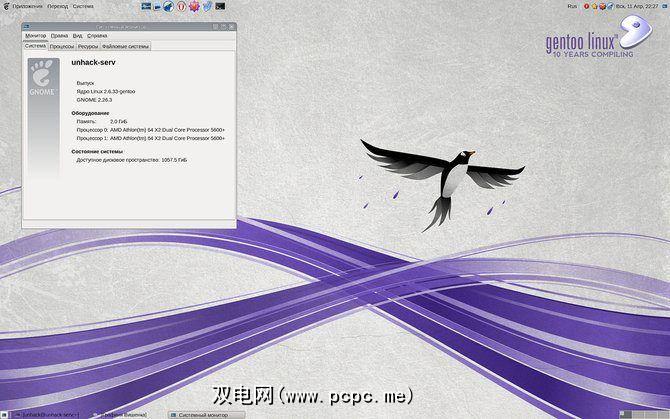This screenshot has height=419, width=670.
Task: Switch to the Ресурсы tab
Action: point(88,46)
